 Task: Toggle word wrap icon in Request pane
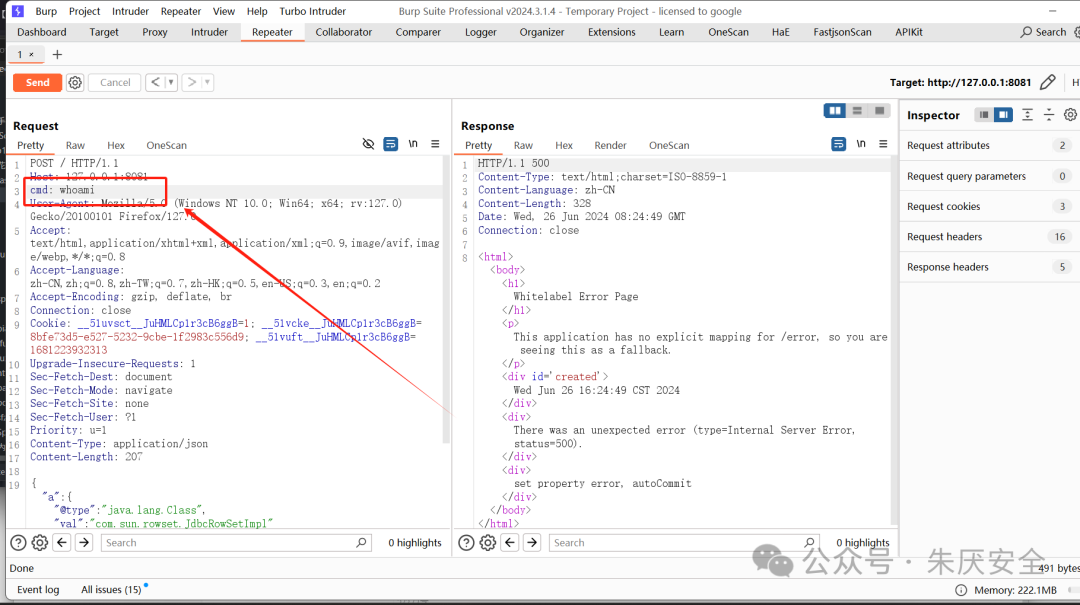tap(391, 144)
